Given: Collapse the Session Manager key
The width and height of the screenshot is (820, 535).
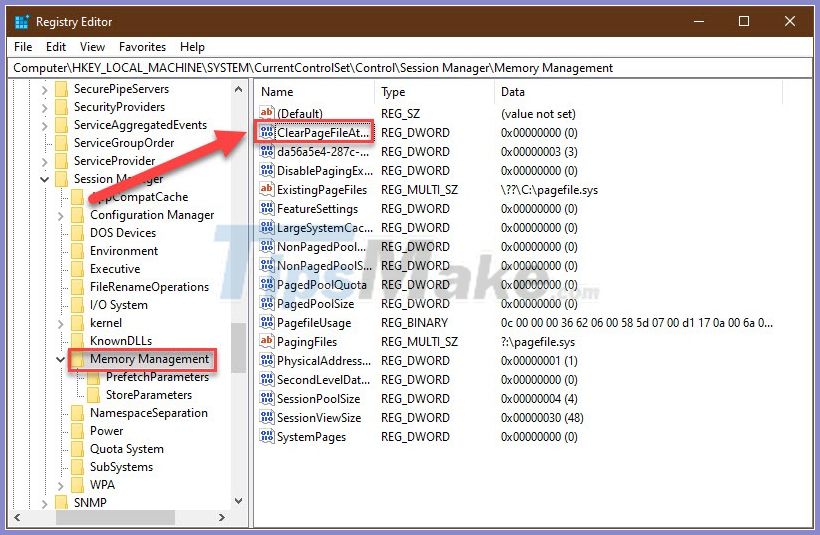Looking at the screenshot, I should 44,179.
